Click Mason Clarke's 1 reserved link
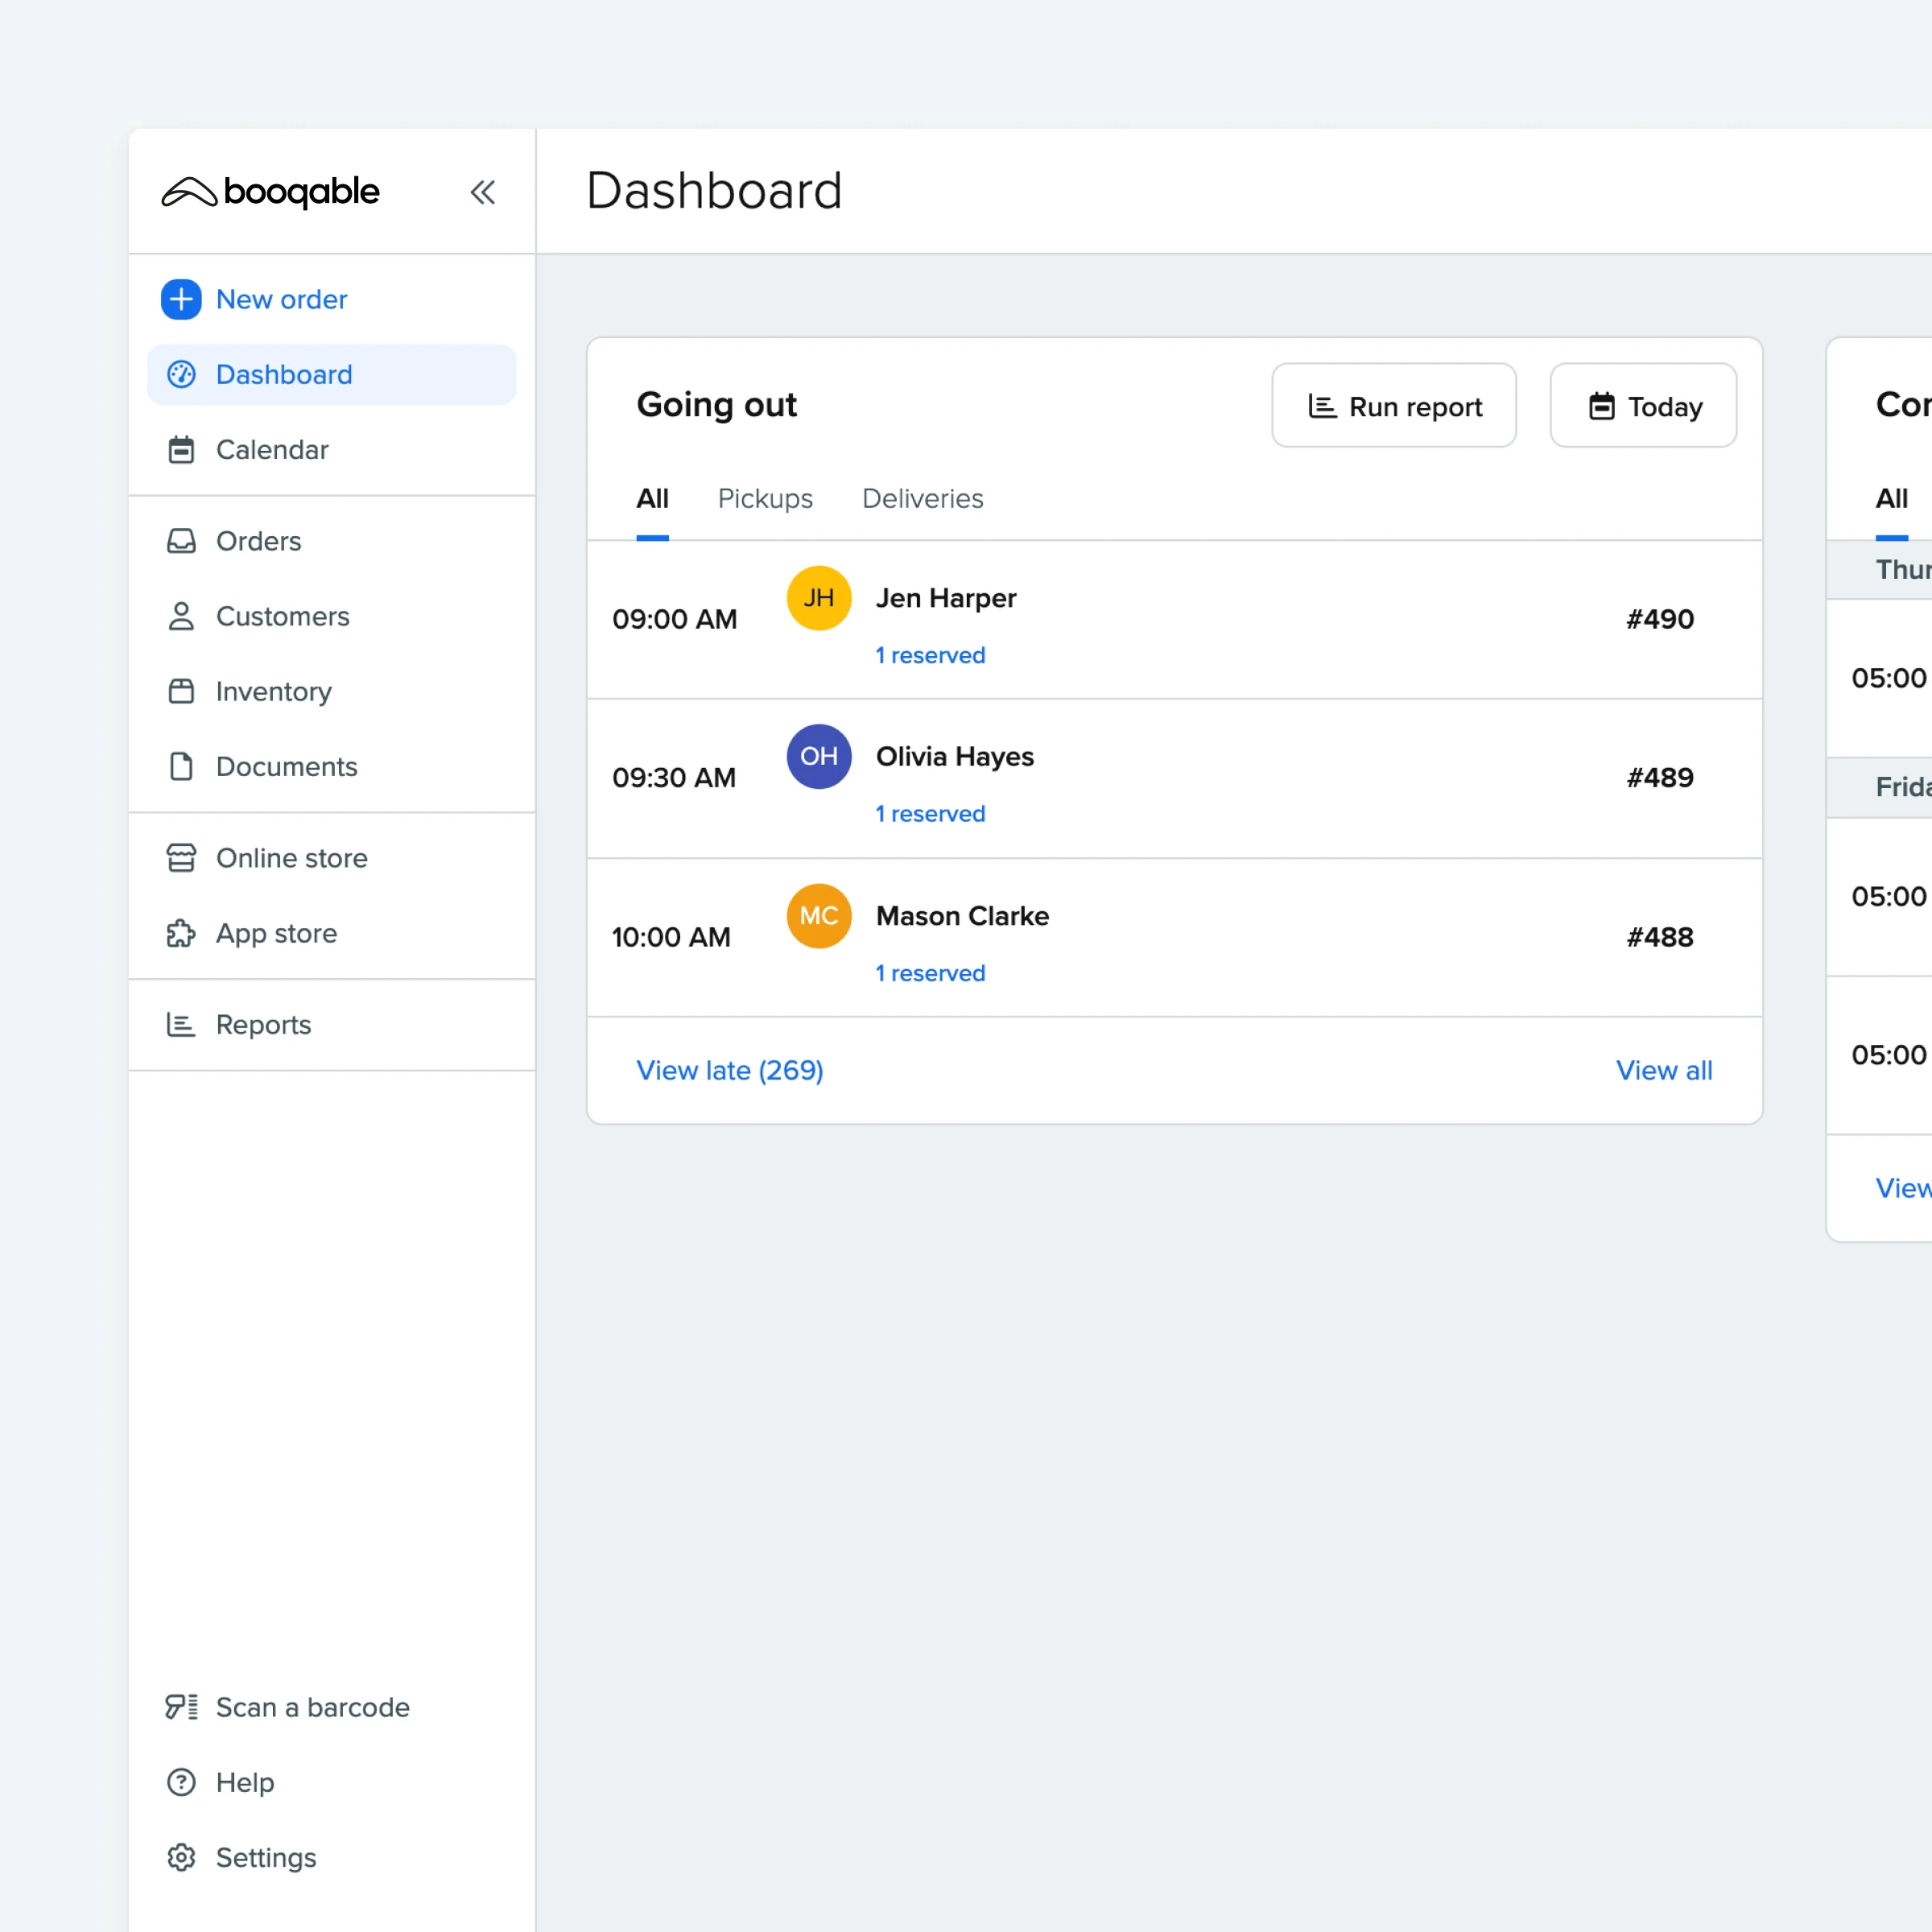This screenshot has height=1932, width=1932. tap(930, 973)
